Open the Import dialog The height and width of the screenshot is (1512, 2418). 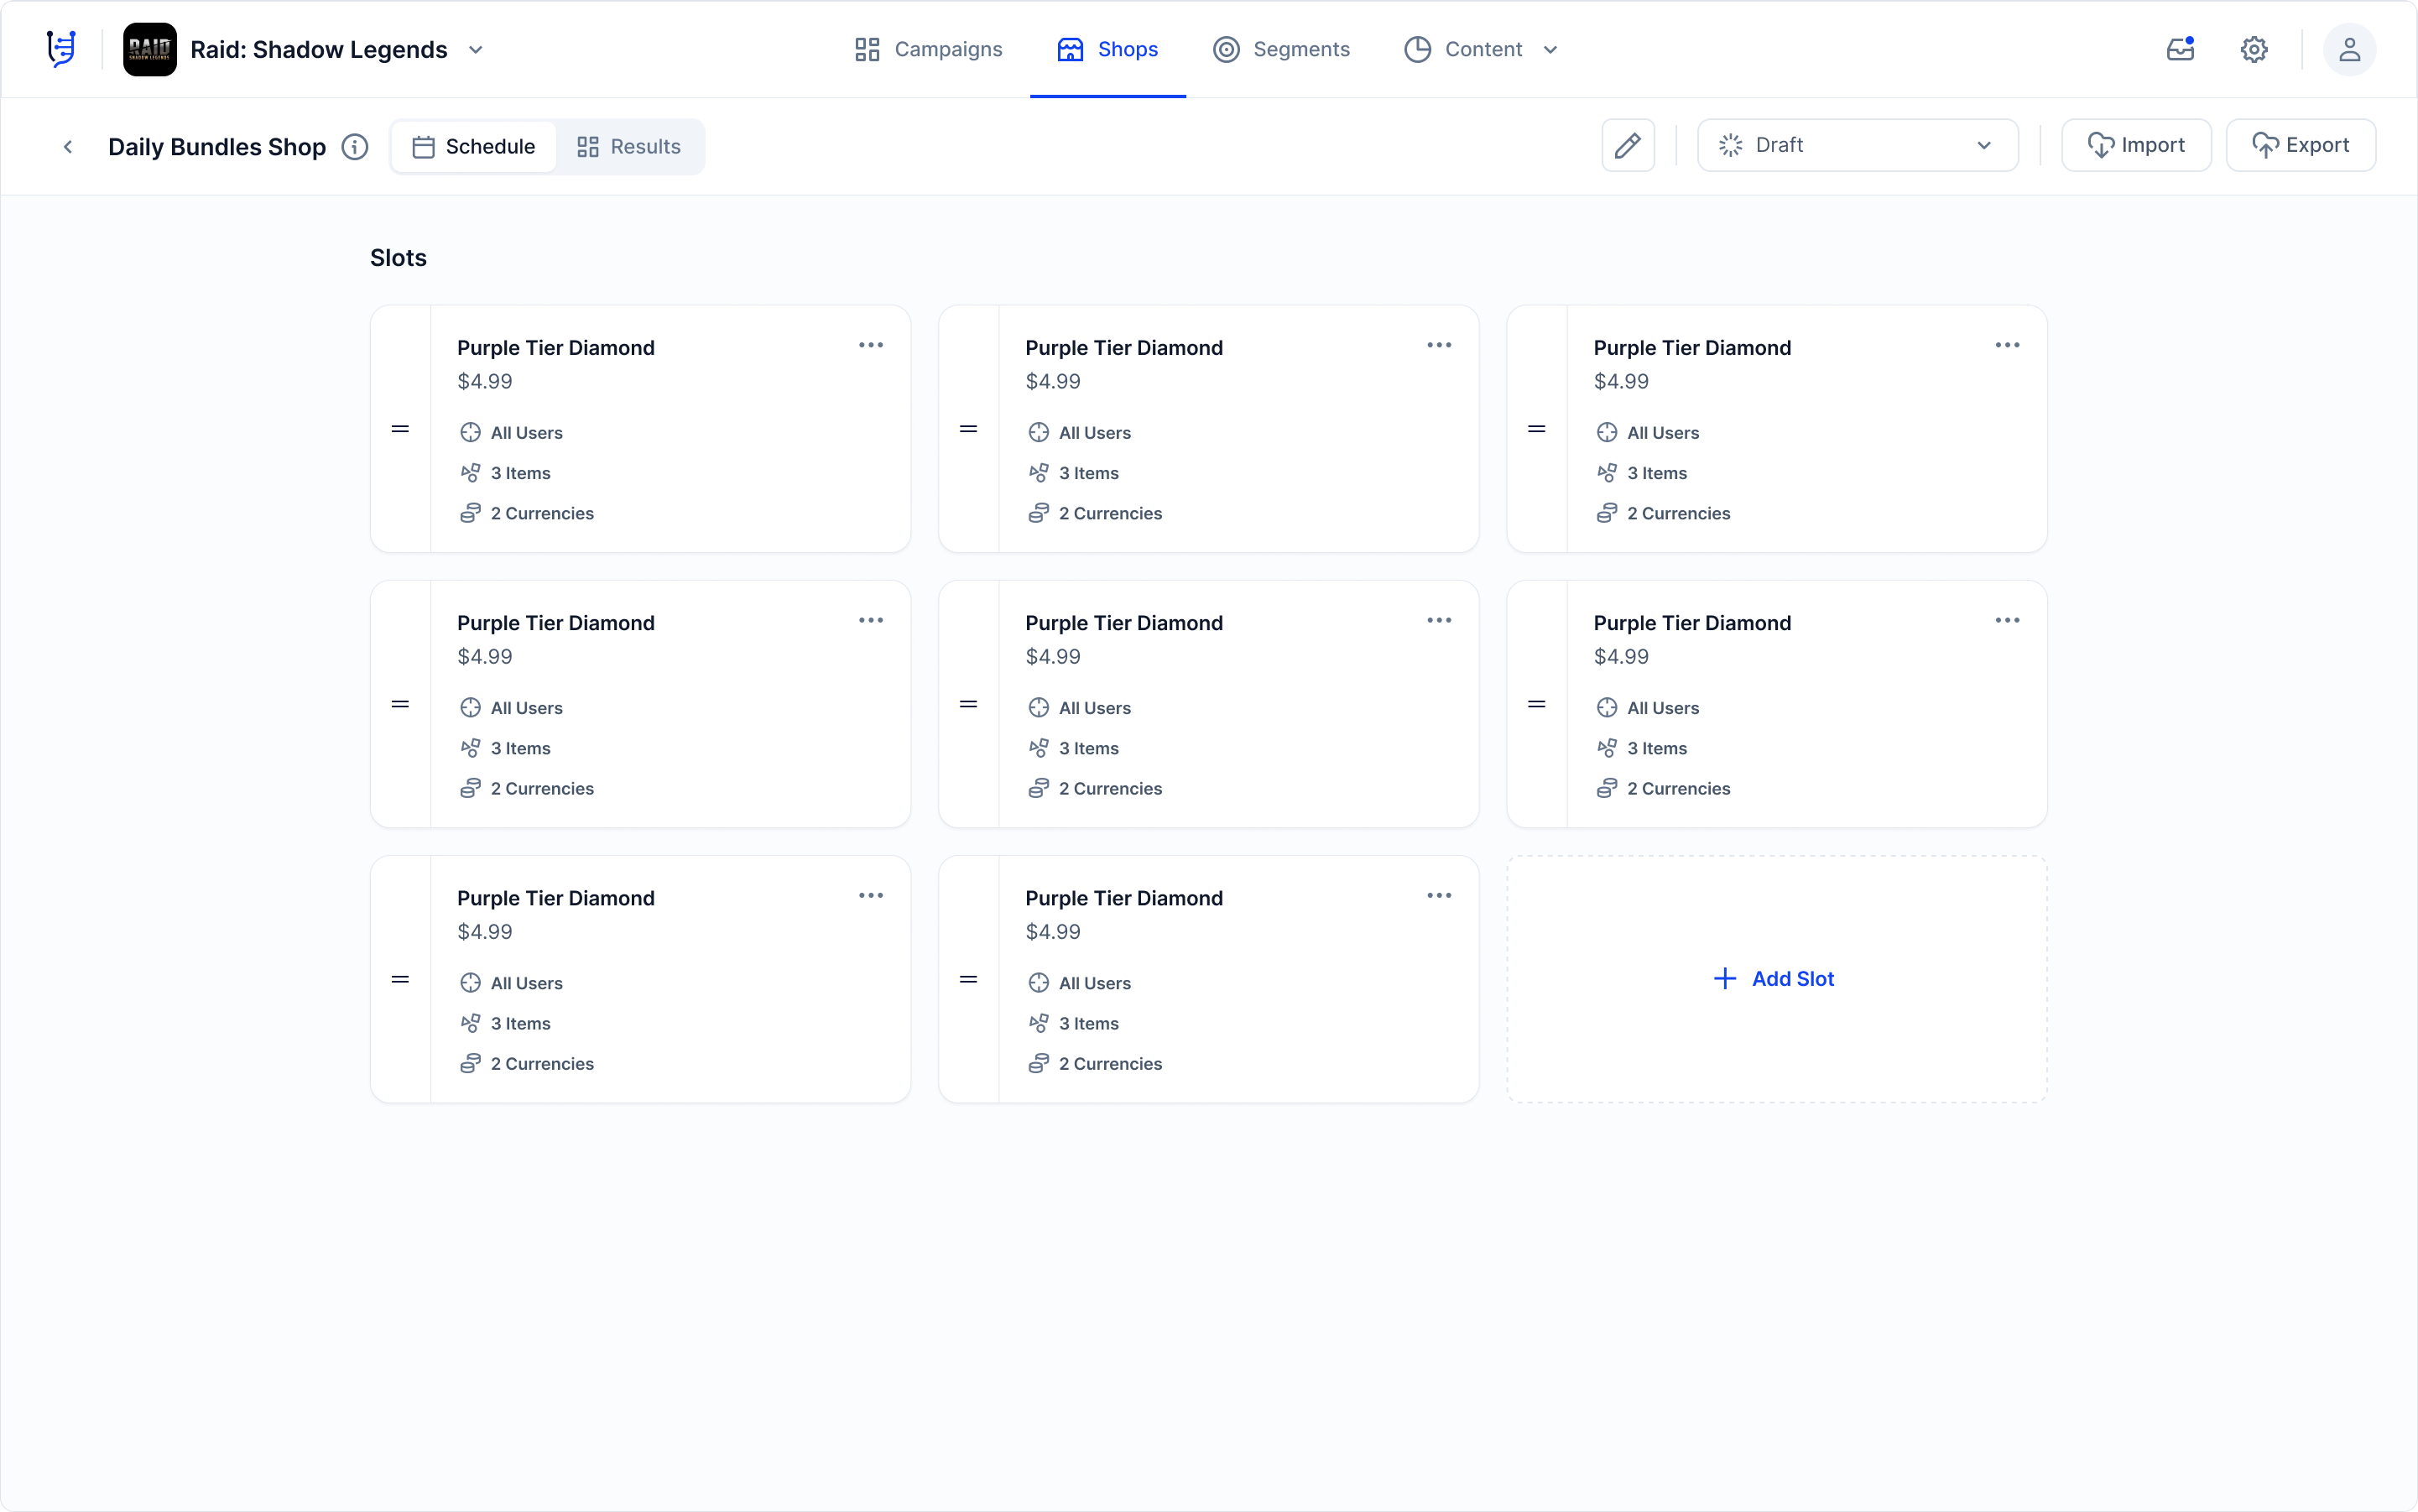pyautogui.click(x=2135, y=144)
